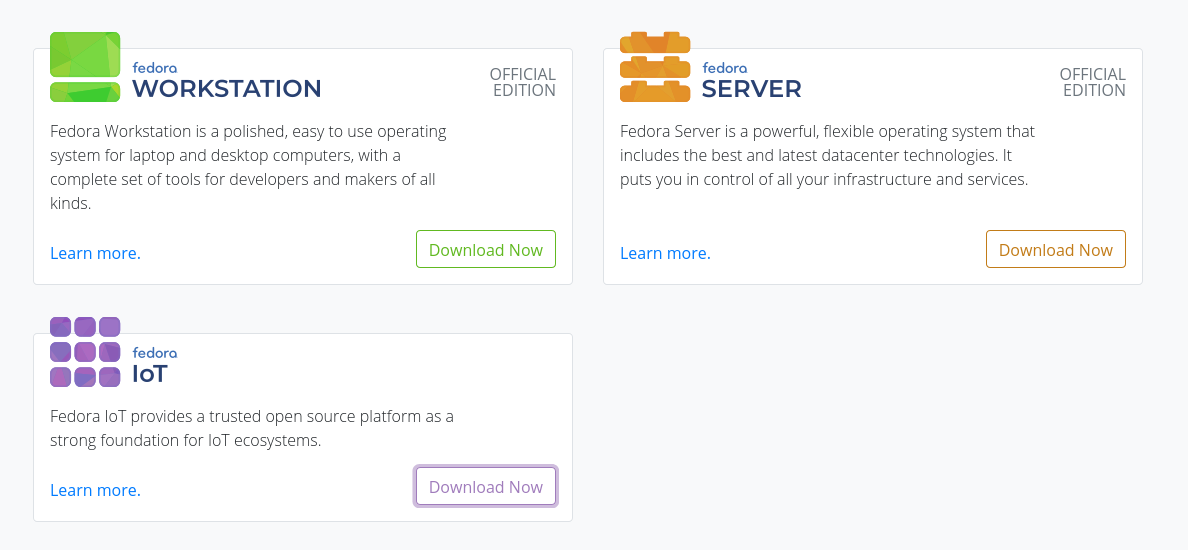Click the green Fedora Workstation logo icon

click(x=85, y=67)
